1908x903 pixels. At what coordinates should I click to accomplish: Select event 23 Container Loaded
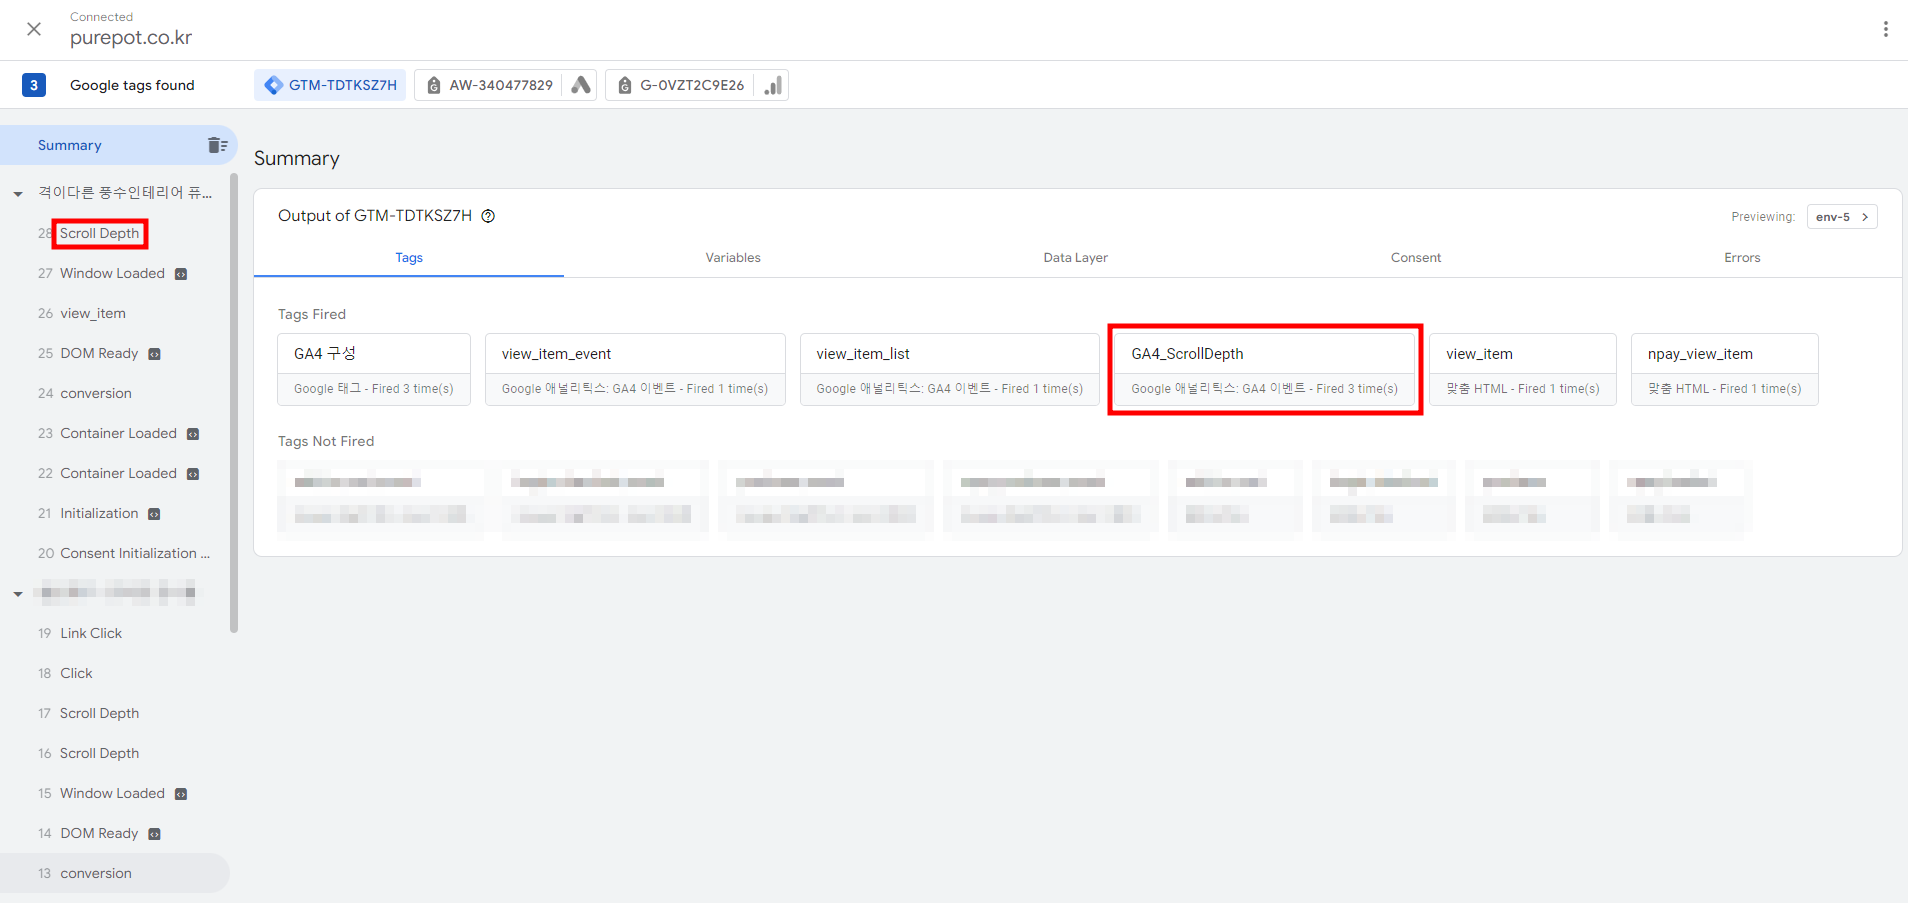[118, 433]
